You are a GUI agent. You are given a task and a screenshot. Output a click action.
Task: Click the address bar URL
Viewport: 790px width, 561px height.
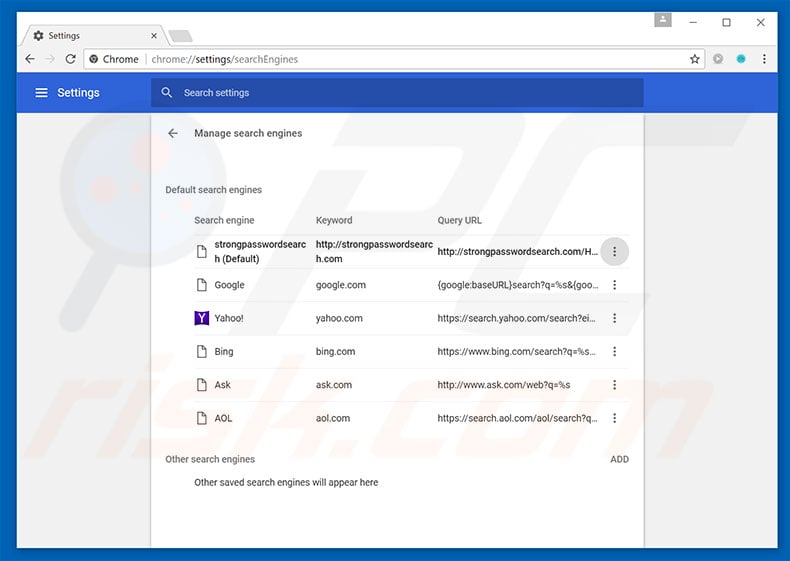tap(225, 59)
